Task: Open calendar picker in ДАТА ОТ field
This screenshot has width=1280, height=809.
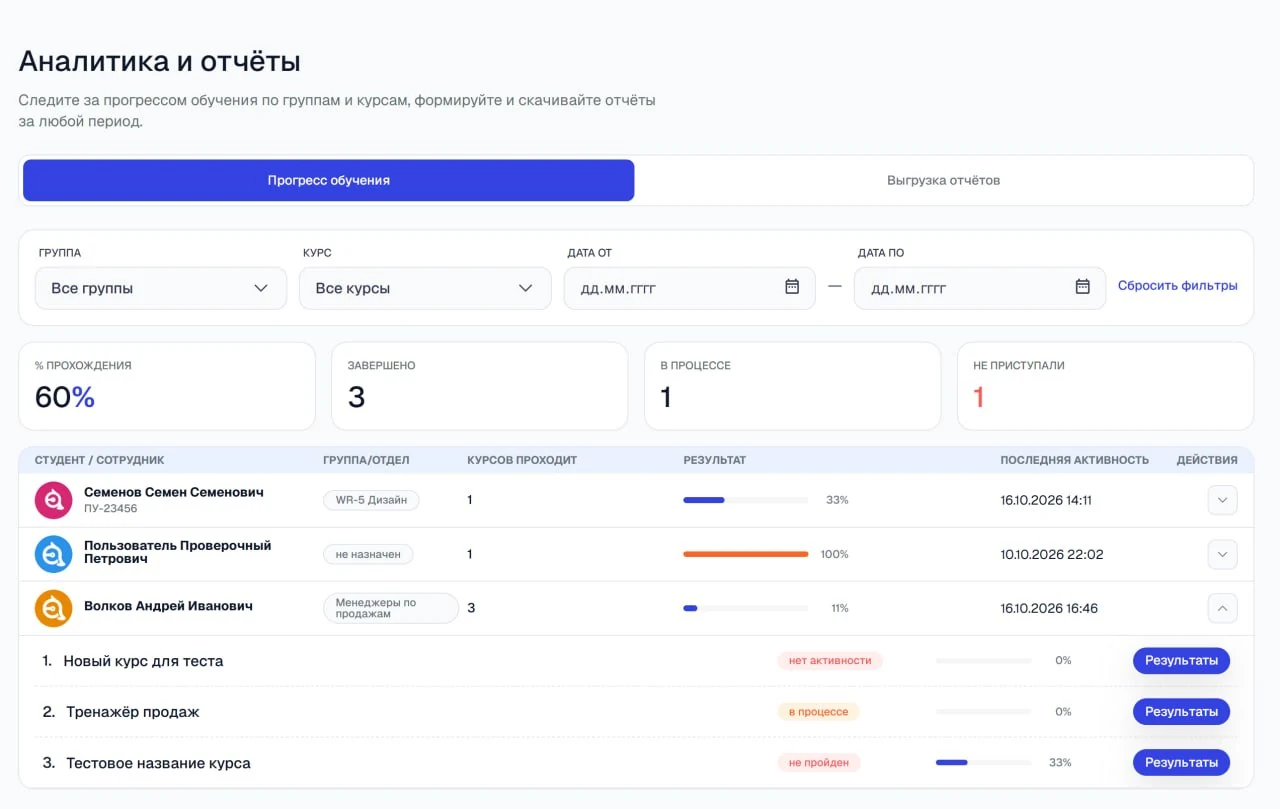Action: tap(792, 287)
